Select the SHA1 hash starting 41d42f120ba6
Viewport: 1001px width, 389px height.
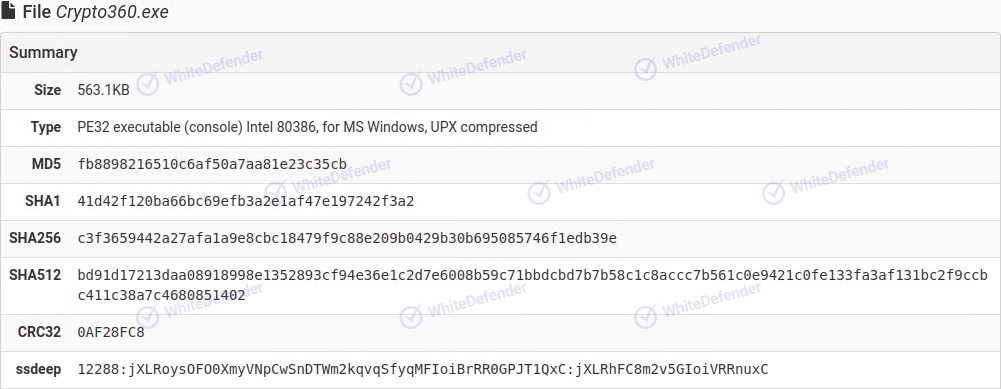pos(246,201)
